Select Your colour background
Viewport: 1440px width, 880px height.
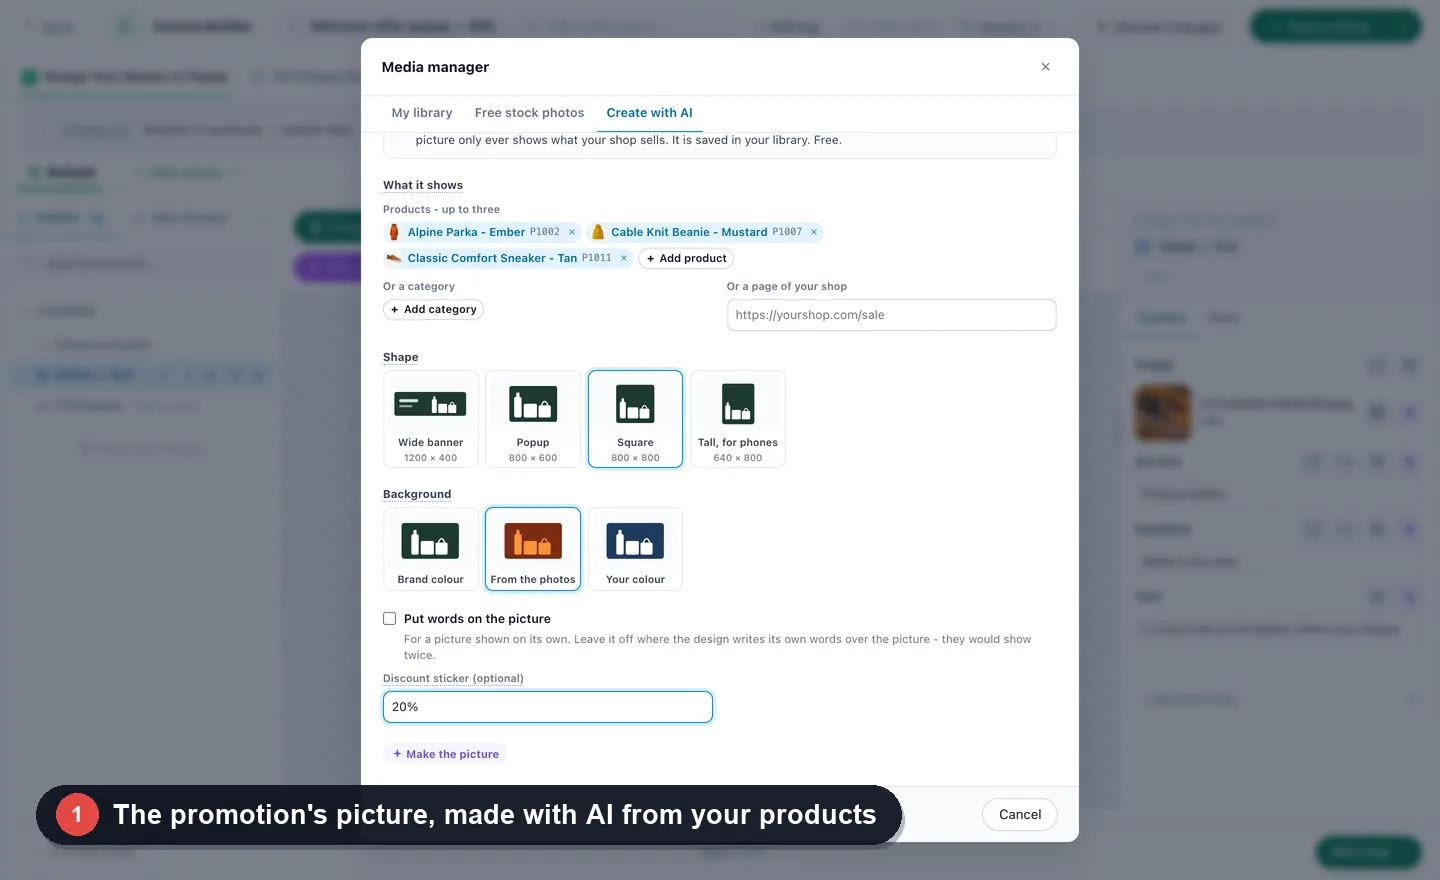tap(636, 549)
